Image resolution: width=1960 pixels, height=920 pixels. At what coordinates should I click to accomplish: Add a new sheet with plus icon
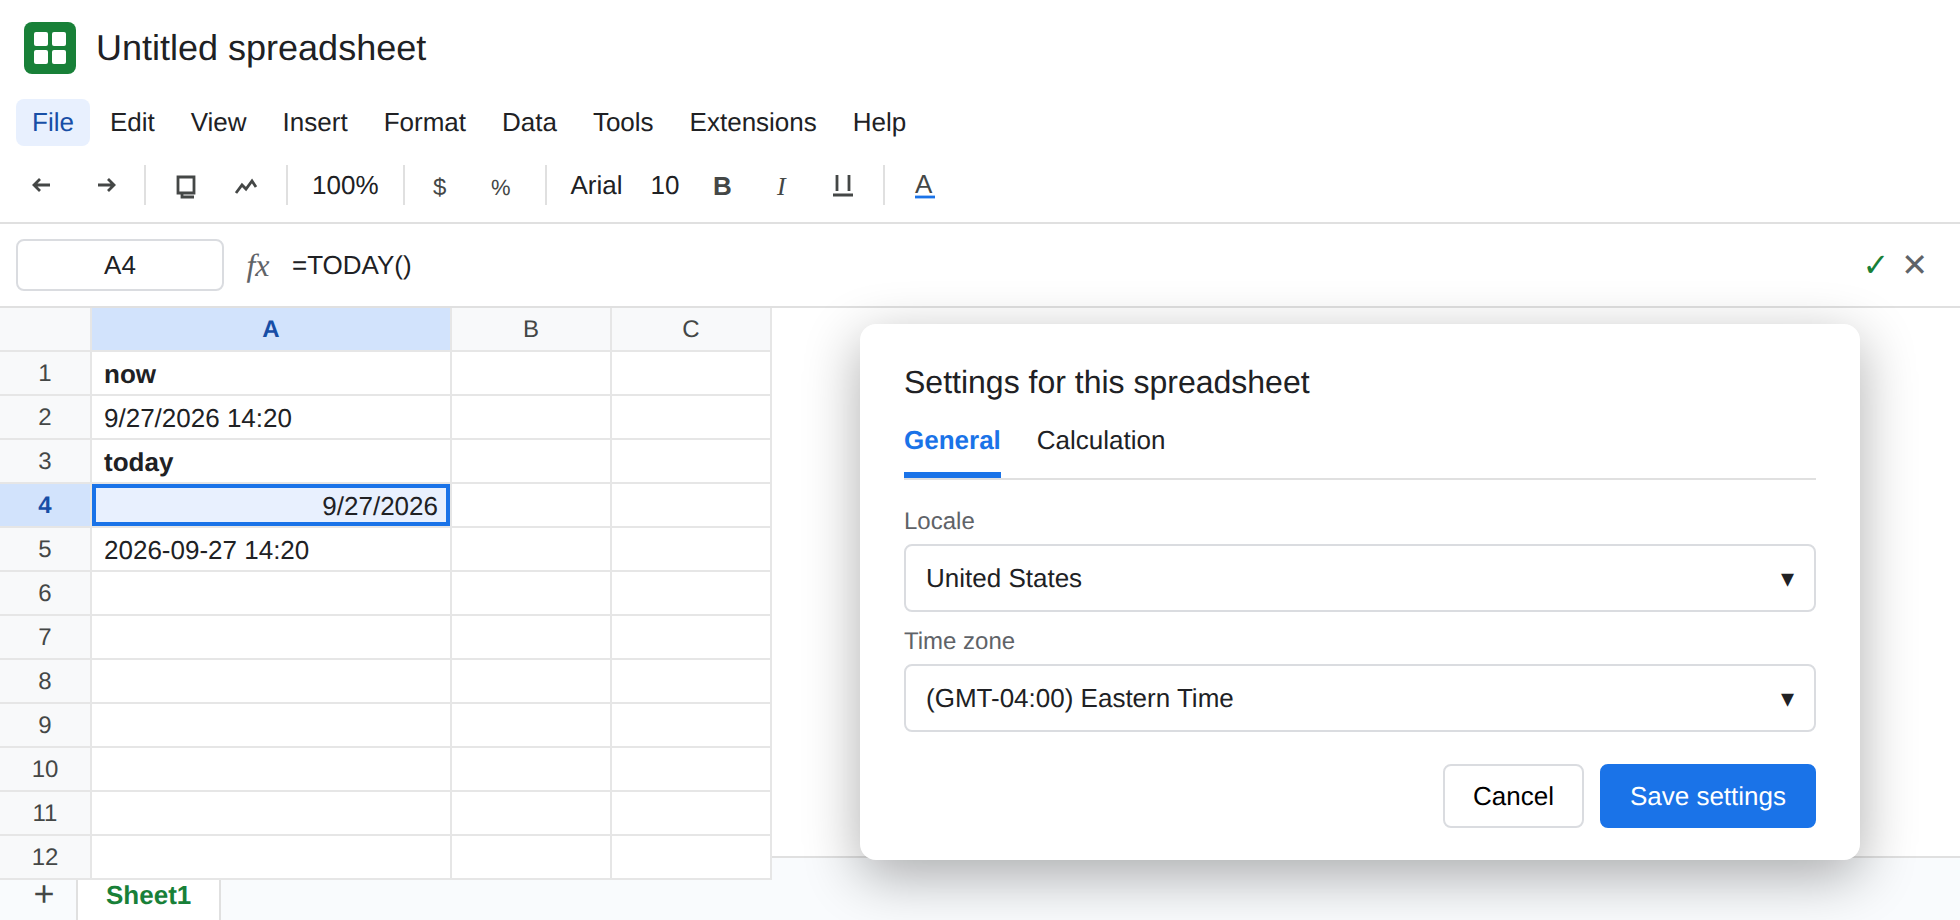pyautogui.click(x=44, y=894)
